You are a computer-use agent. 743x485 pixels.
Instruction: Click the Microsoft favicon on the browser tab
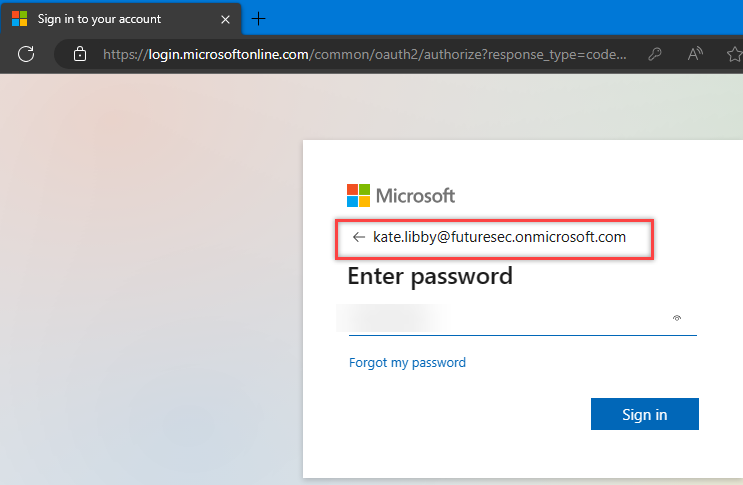(20, 18)
